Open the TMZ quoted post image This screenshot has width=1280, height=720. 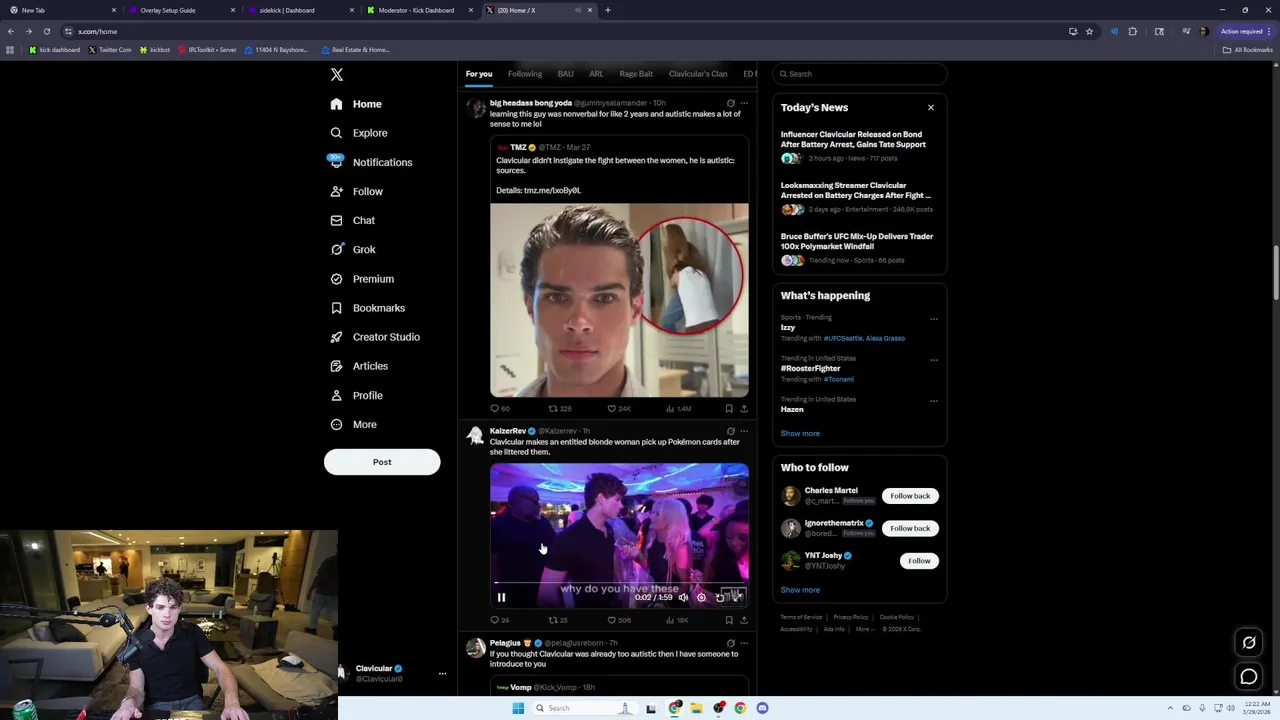619,300
